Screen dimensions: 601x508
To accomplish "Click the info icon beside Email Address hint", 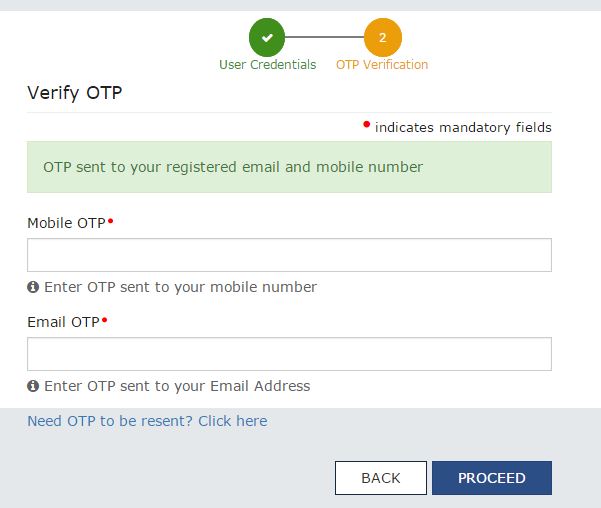I will pyautogui.click(x=33, y=386).
